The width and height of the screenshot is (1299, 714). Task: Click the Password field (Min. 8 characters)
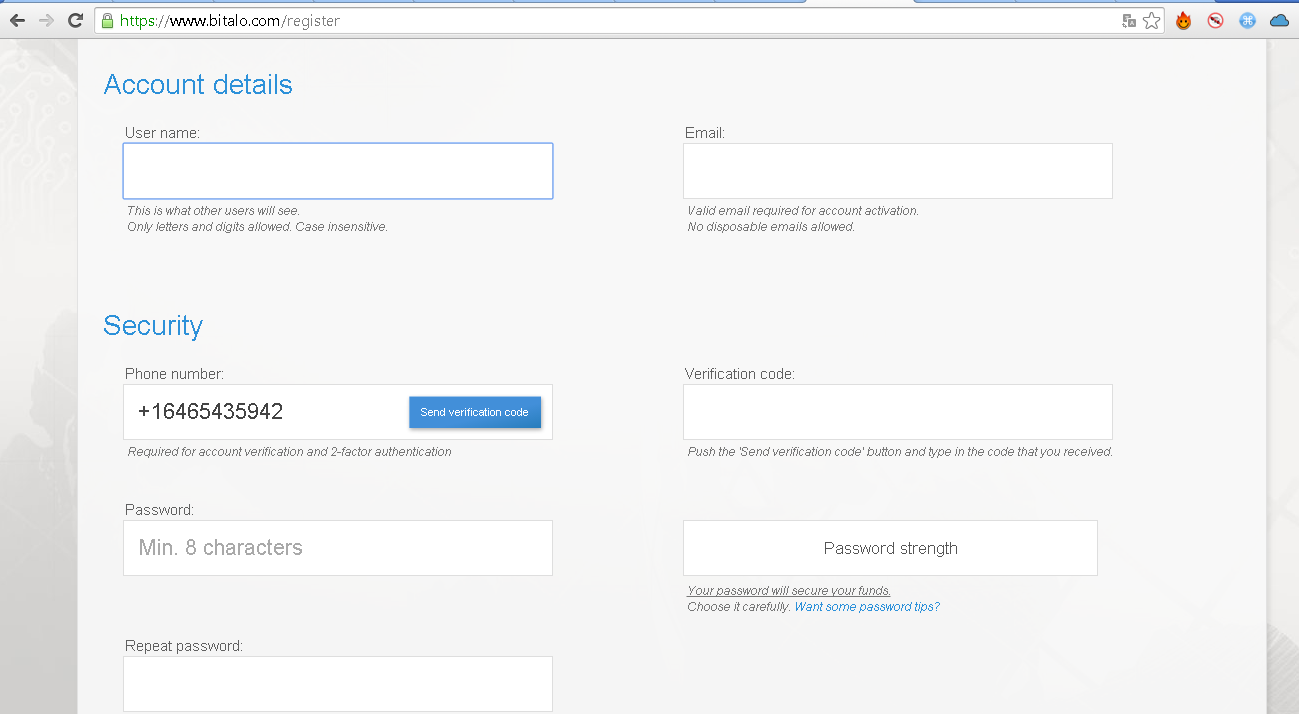pyautogui.click(x=338, y=548)
